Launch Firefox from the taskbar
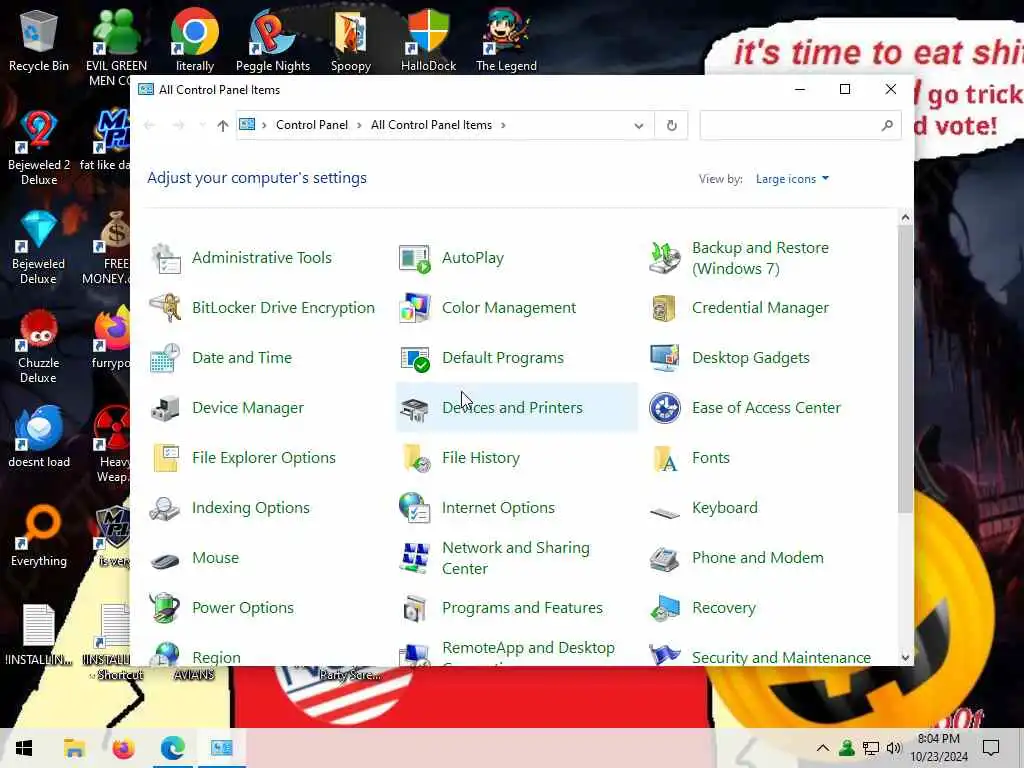The width and height of the screenshot is (1024, 768). [123, 748]
